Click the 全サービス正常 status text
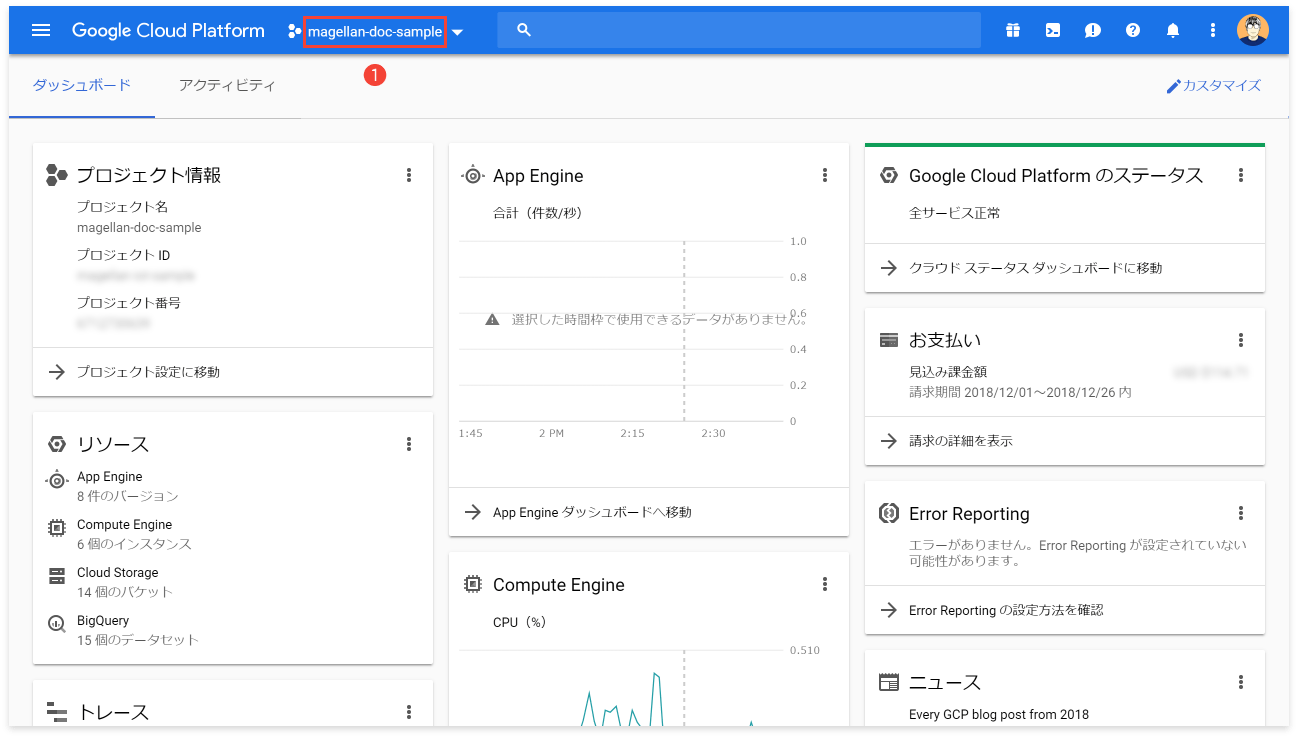1298x738 pixels. point(954,213)
